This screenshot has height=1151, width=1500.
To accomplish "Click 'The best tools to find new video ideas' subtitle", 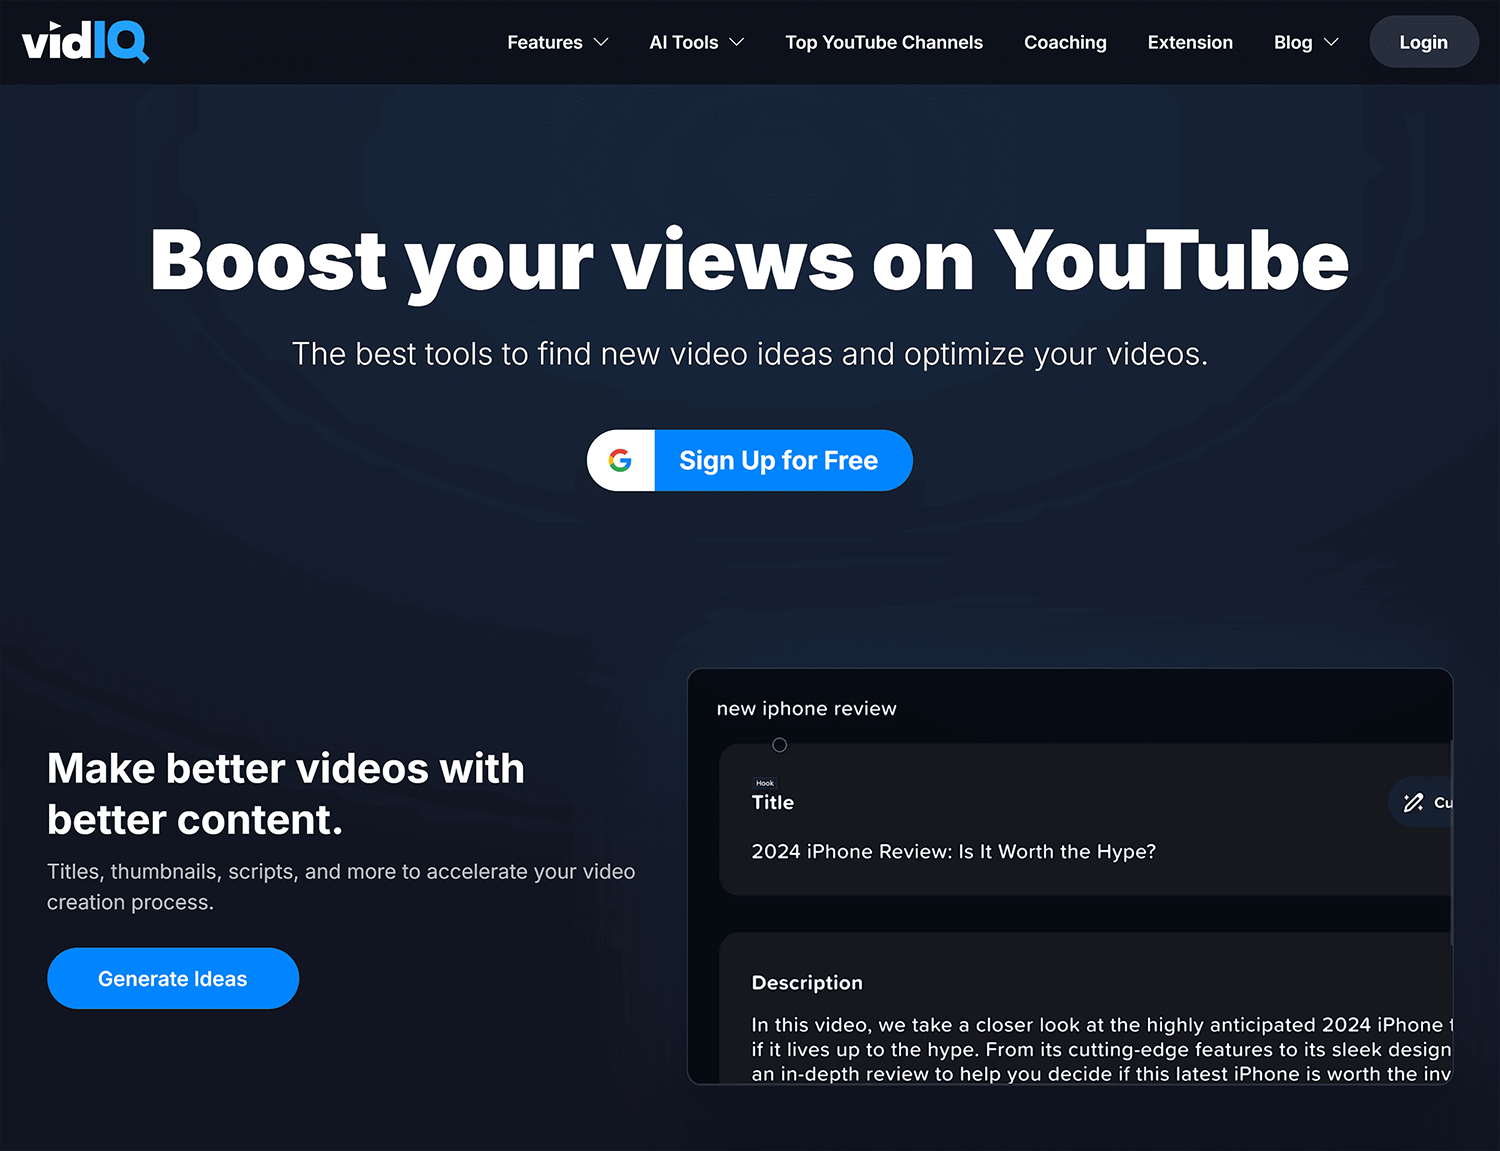I will (750, 354).
